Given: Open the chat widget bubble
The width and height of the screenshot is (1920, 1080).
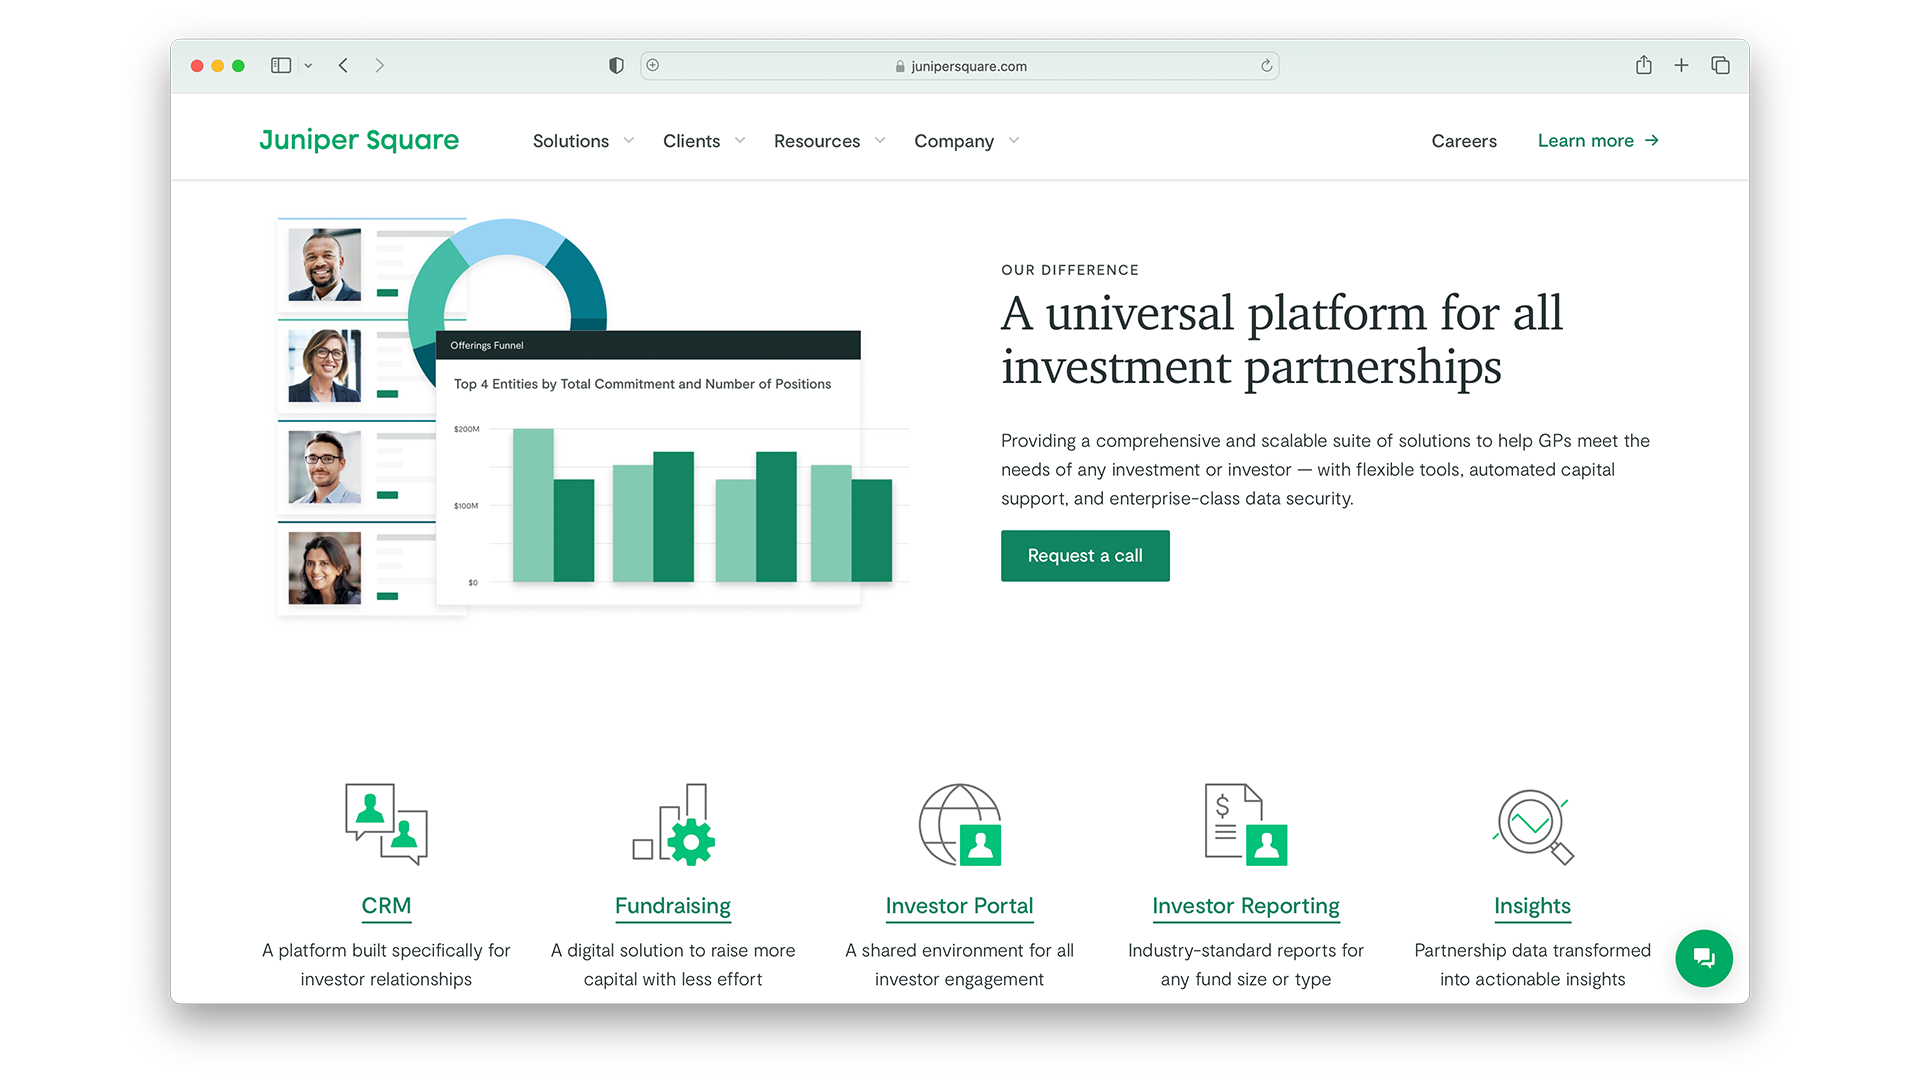Looking at the screenshot, I should tap(1703, 958).
